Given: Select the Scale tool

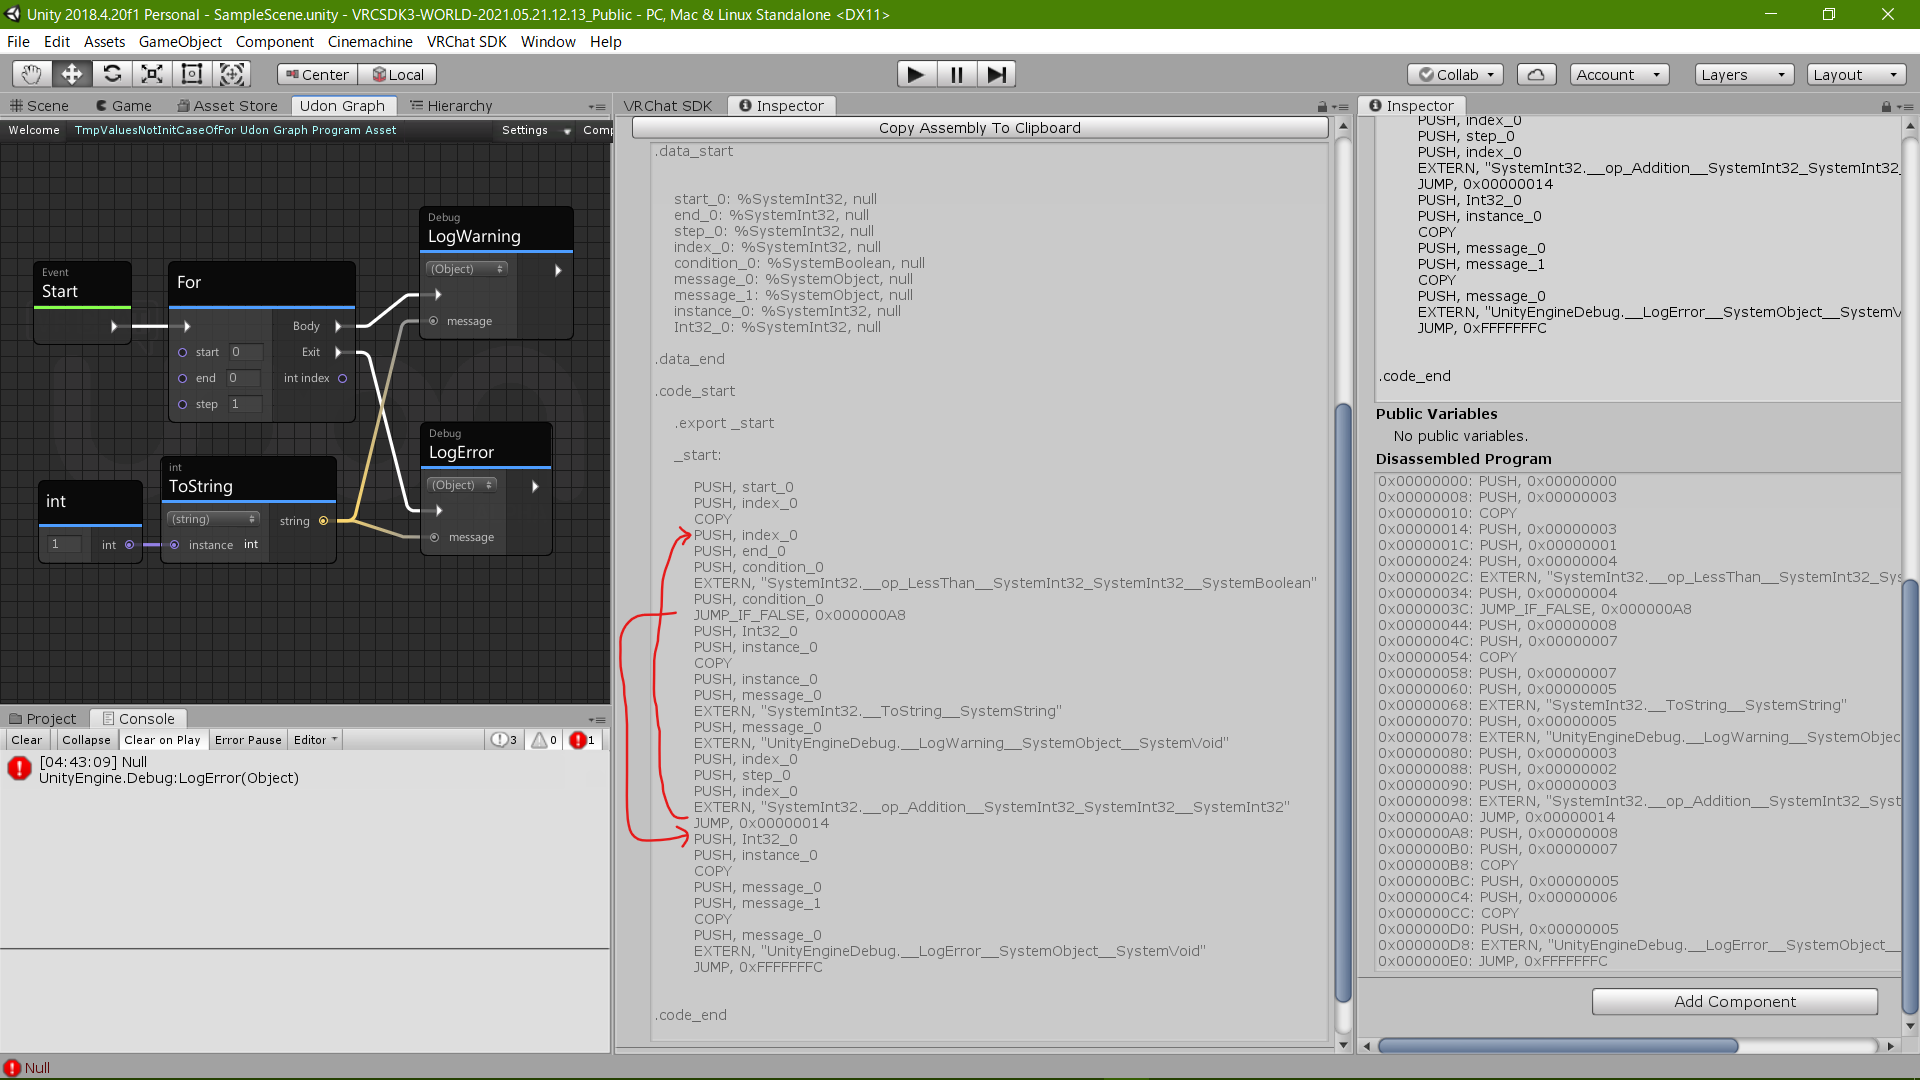Looking at the screenshot, I should pyautogui.click(x=152, y=74).
